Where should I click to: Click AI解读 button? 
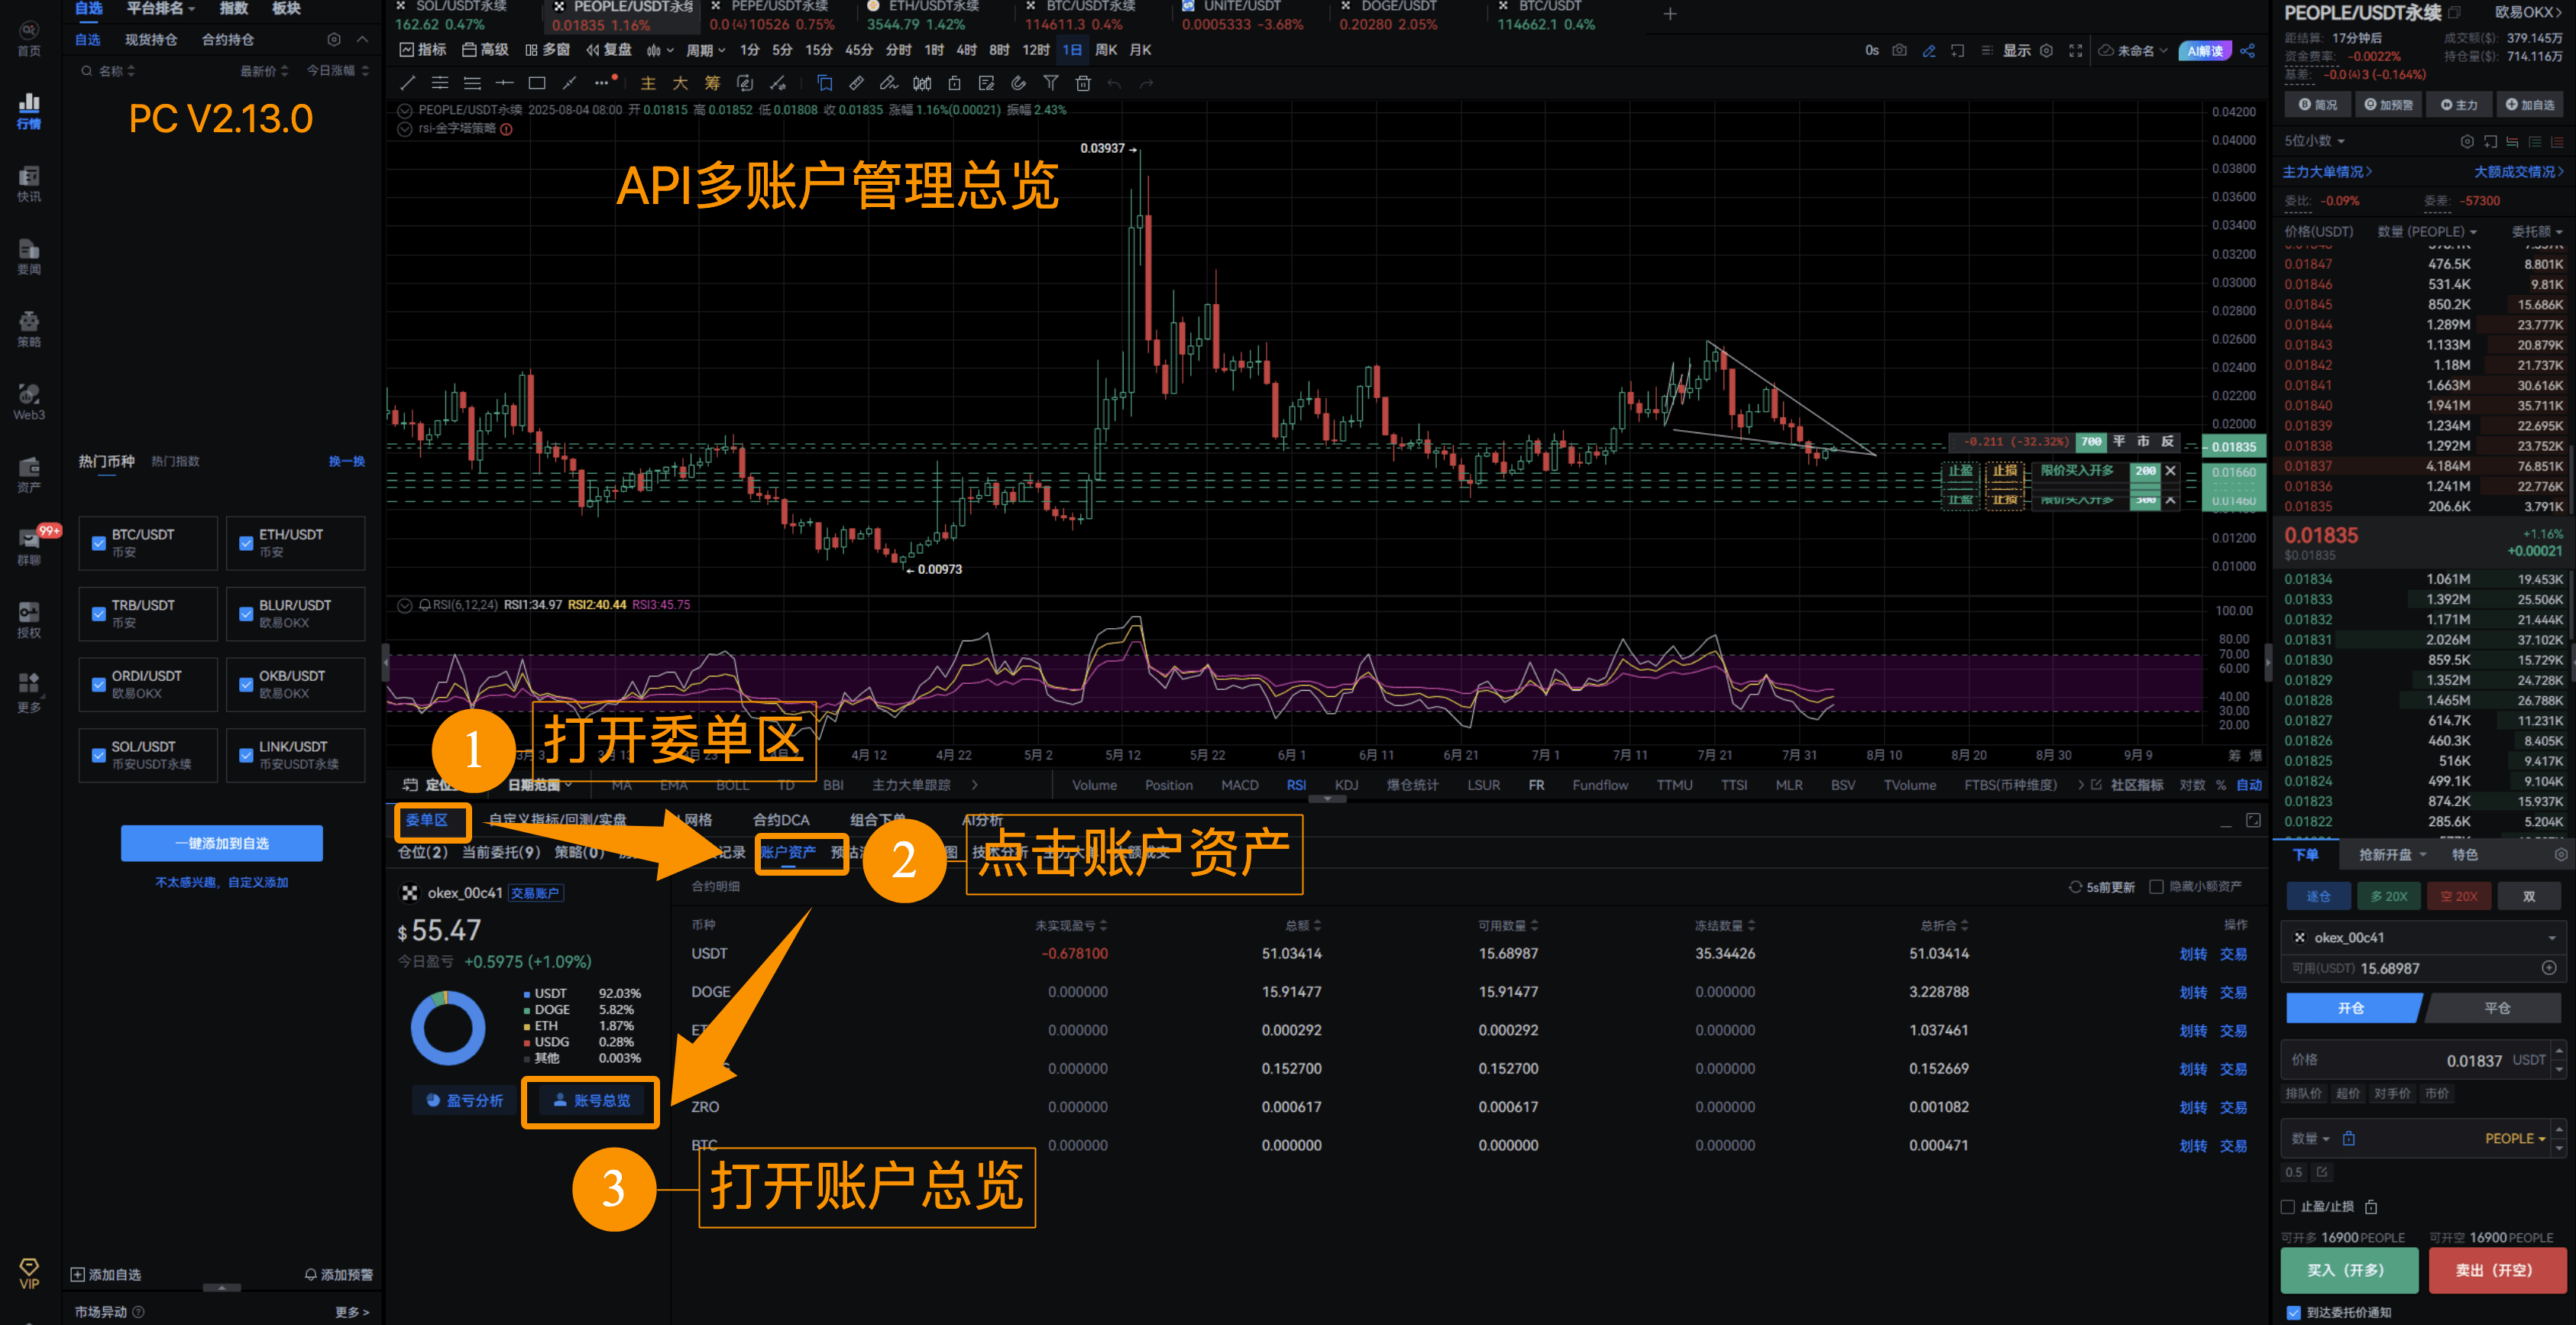(2204, 50)
